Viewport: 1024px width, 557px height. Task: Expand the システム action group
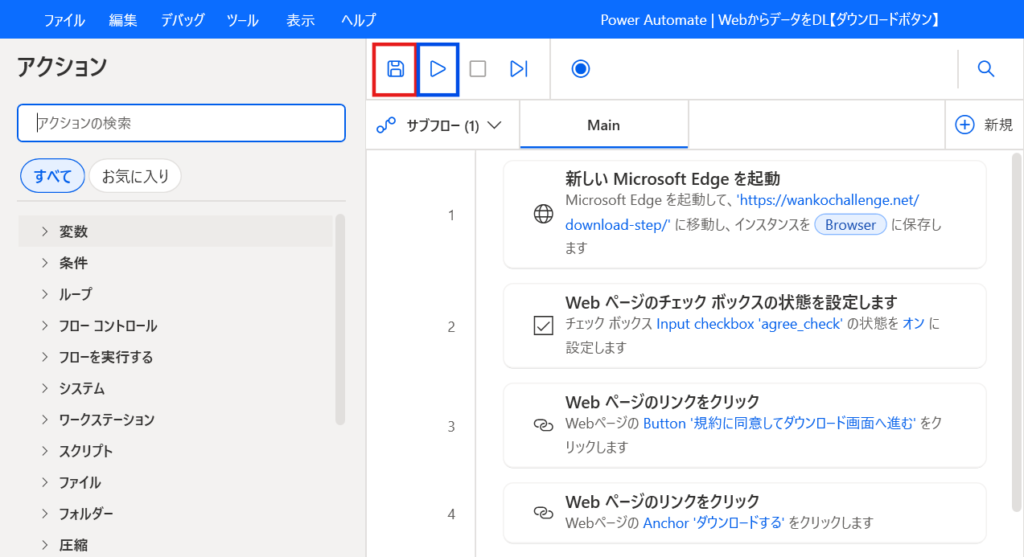175,388
